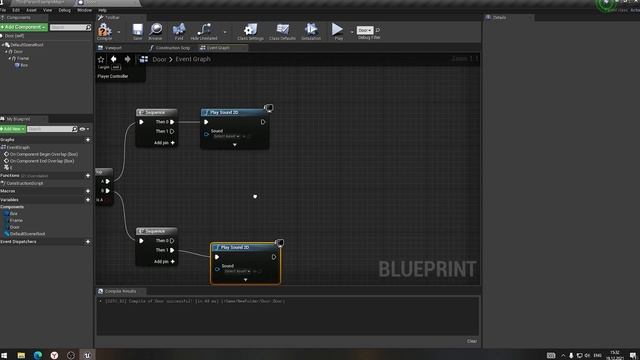
Task: Collapse DefaultSceneRoot in the Components tree
Action: (3, 45)
